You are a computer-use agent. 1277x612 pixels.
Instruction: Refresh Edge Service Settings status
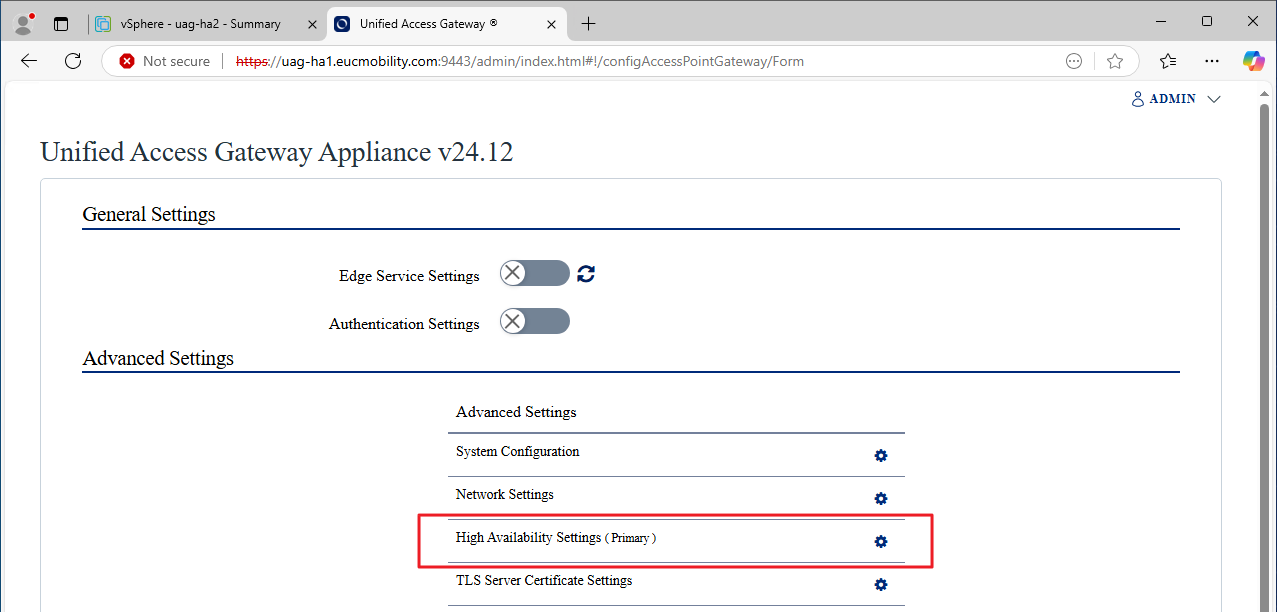pos(585,273)
